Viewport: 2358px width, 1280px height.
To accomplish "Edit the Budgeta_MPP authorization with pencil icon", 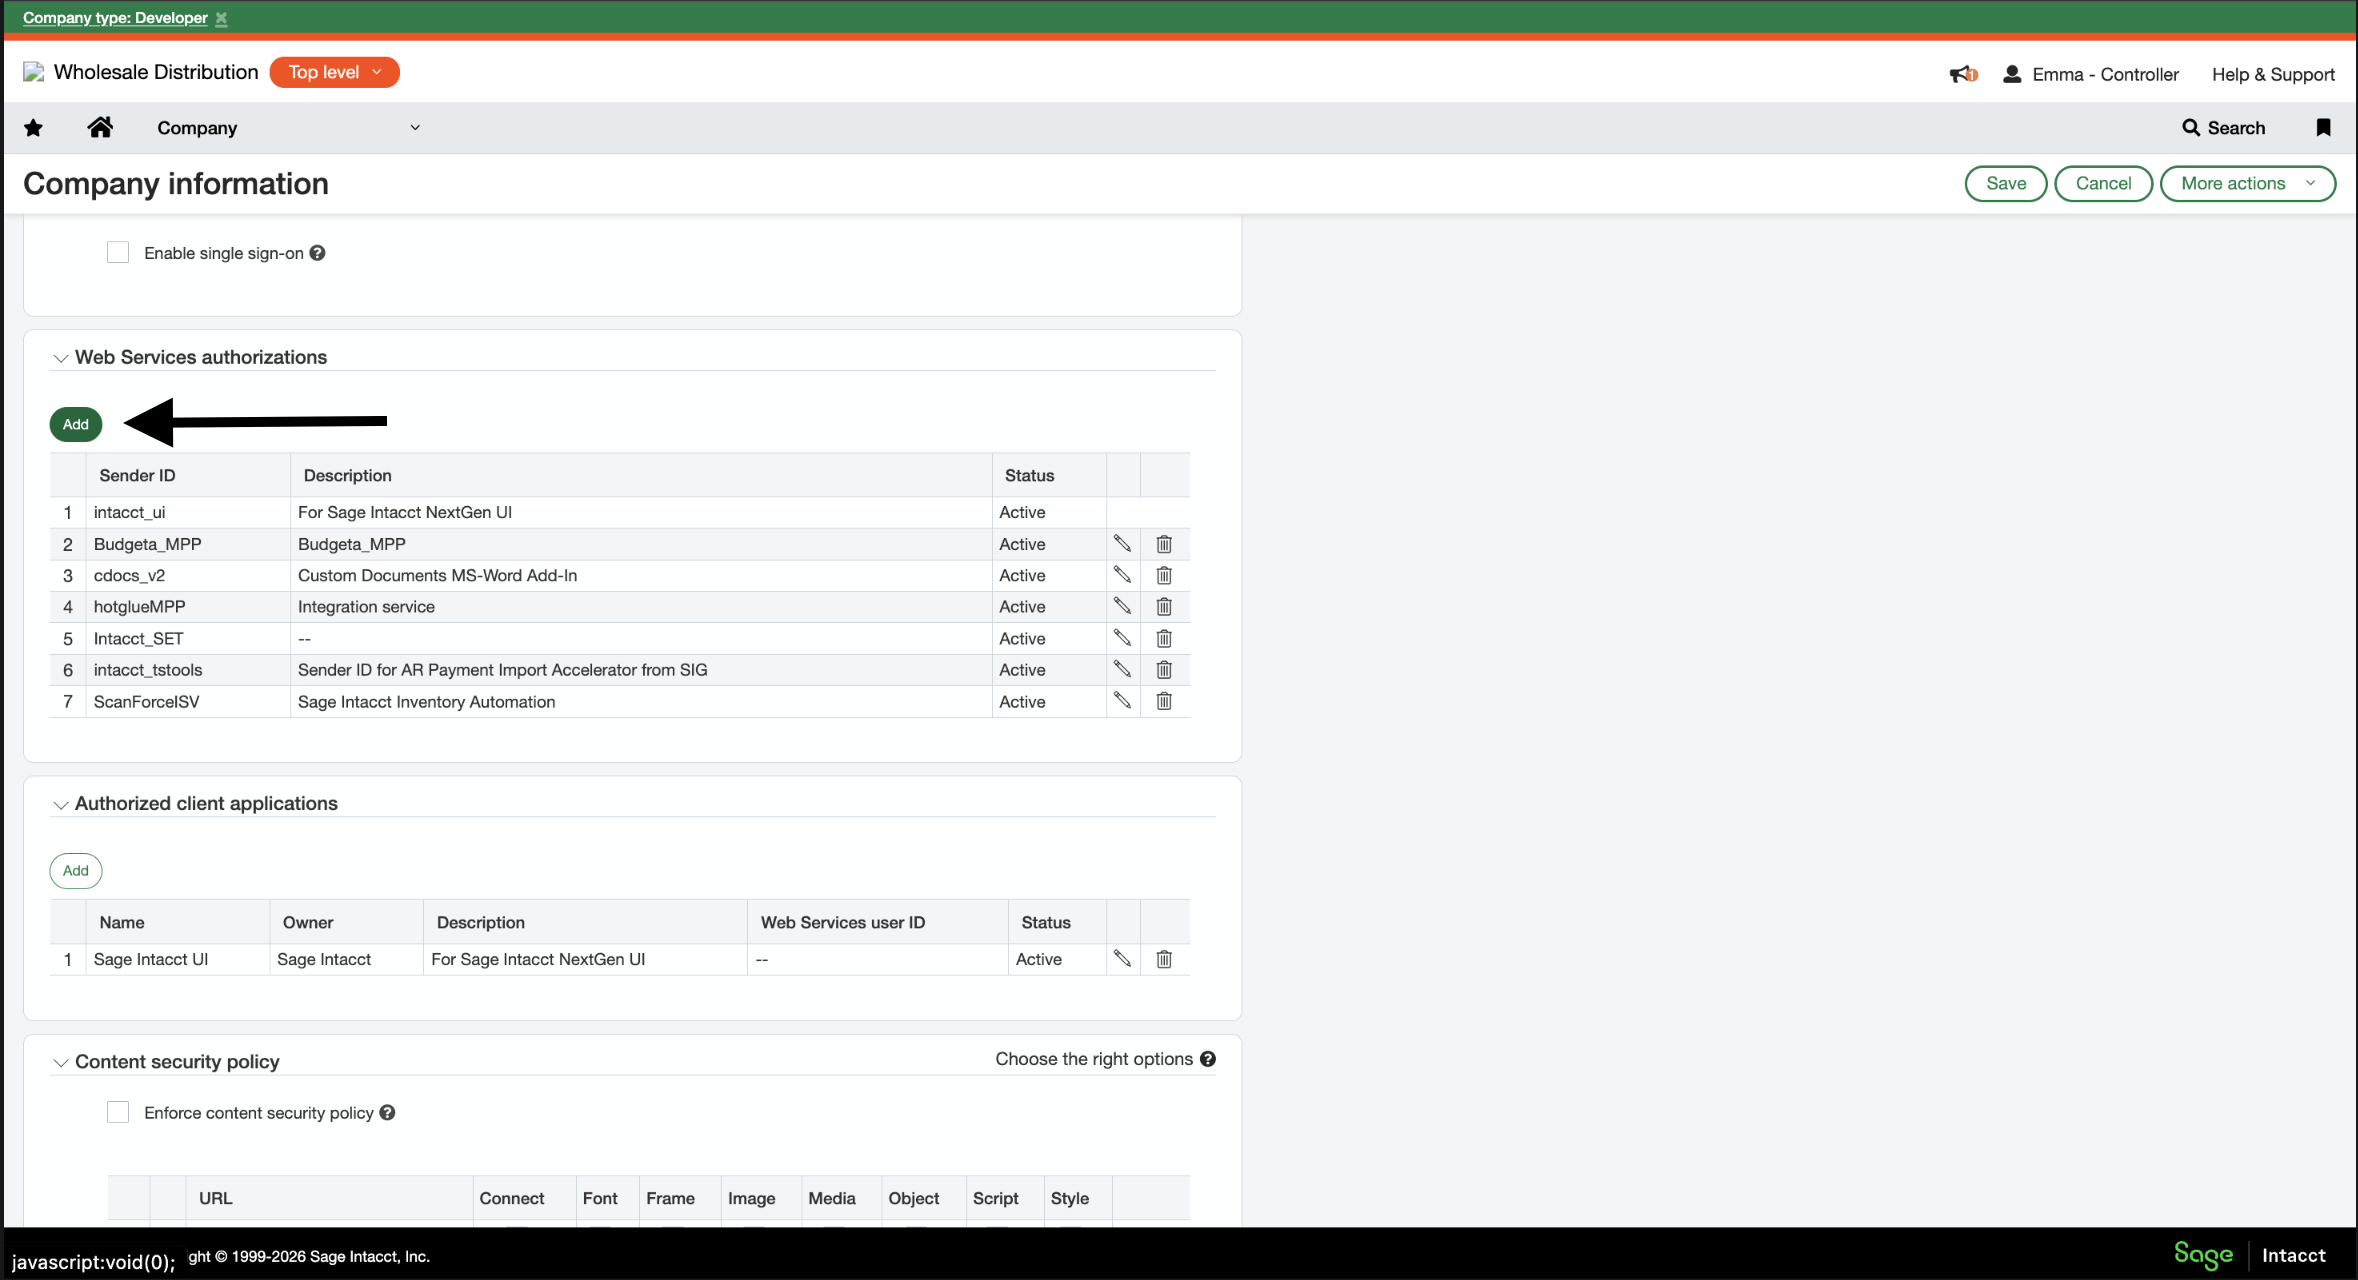I will click(x=1122, y=543).
